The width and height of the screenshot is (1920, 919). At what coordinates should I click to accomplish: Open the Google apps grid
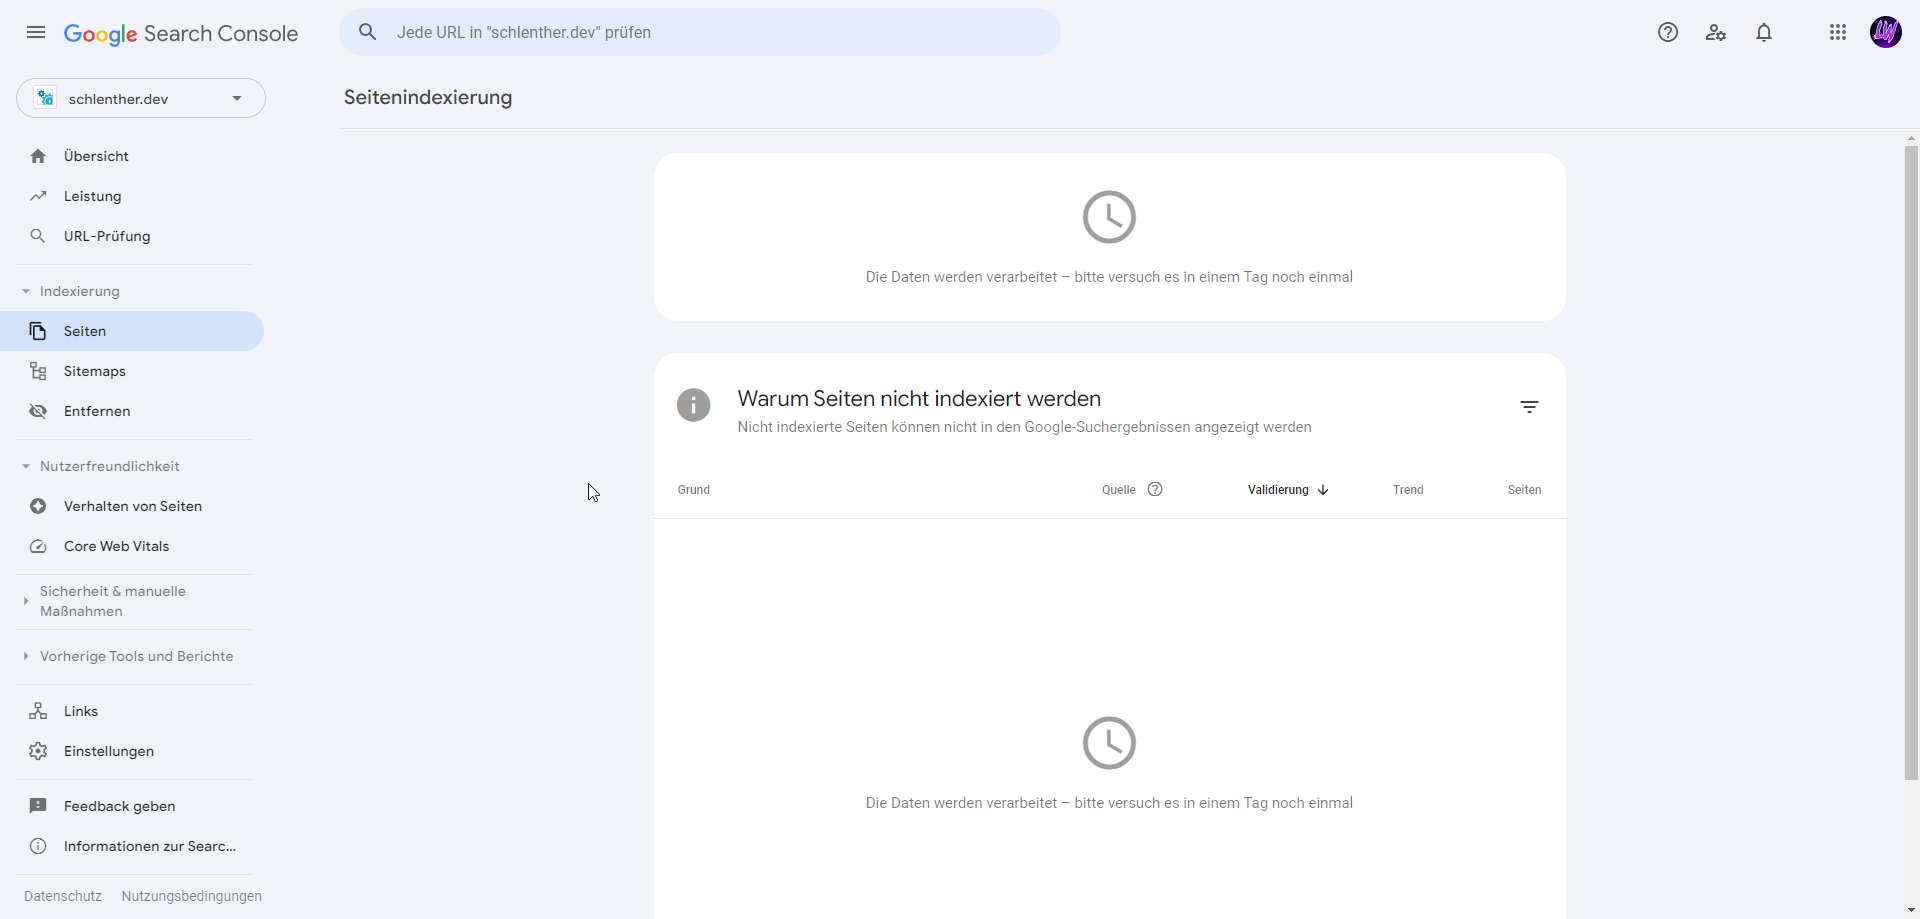pos(1837,32)
